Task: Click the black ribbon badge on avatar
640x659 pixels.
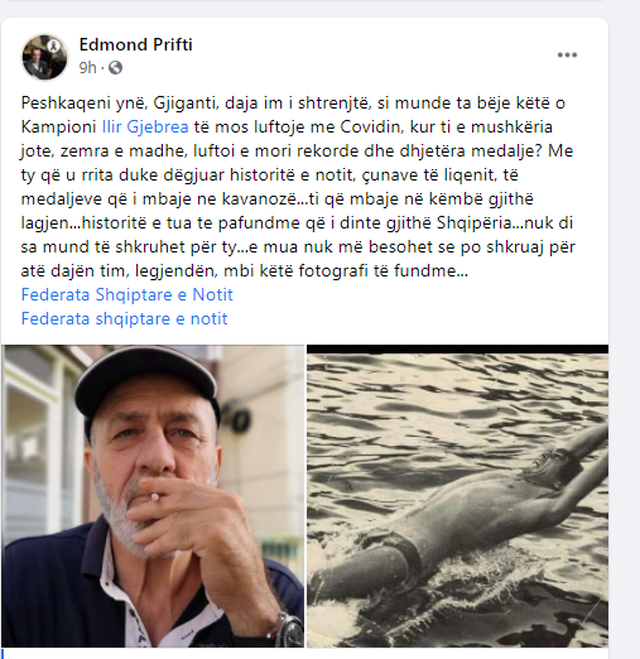Action: coord(53,46)
